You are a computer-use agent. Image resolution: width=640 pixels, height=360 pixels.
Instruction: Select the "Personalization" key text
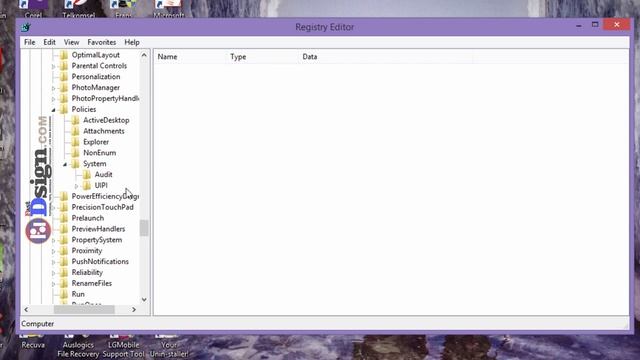(96, 77)
